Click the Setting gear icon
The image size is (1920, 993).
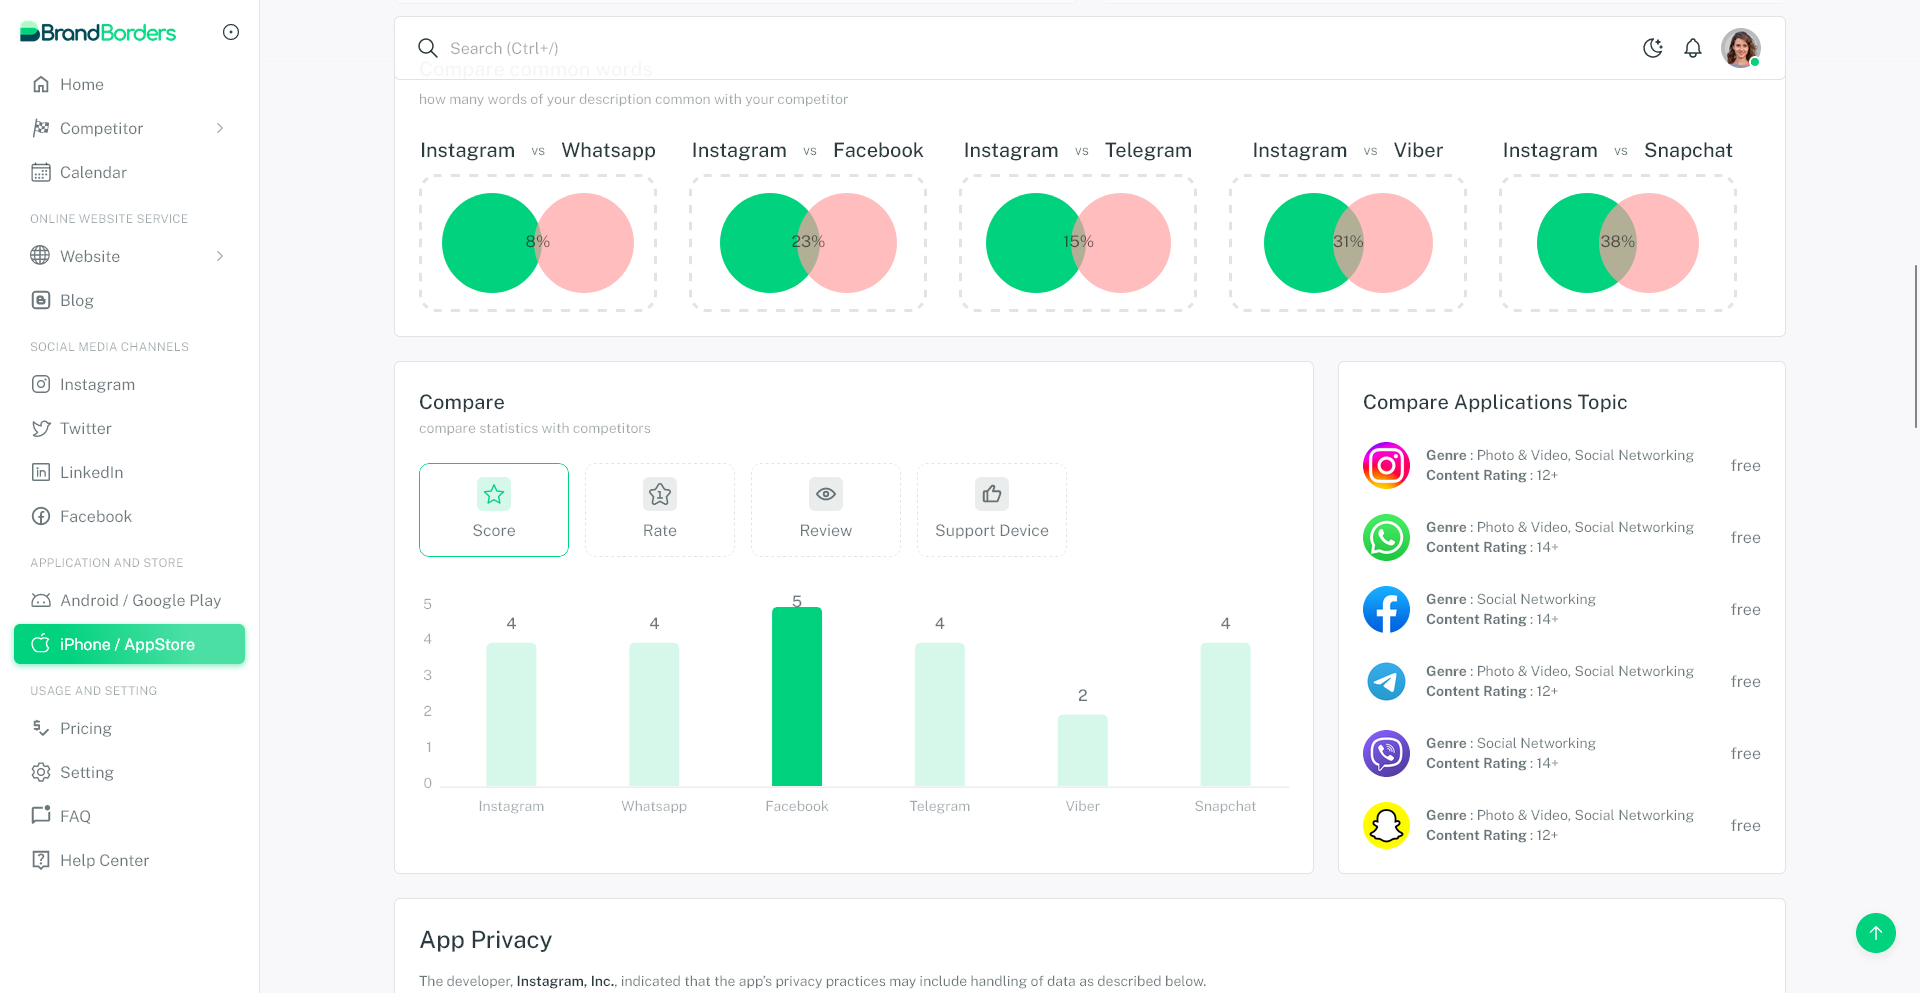41,772
